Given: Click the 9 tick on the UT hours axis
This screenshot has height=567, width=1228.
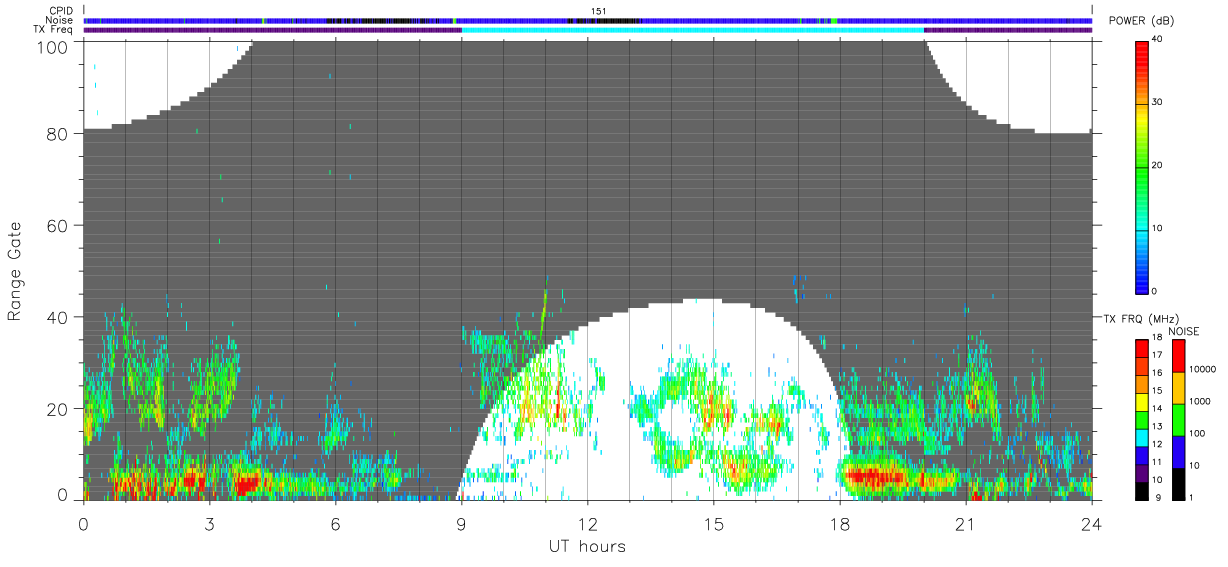Looking at the screenshot, I should click(x=461, y=523).
